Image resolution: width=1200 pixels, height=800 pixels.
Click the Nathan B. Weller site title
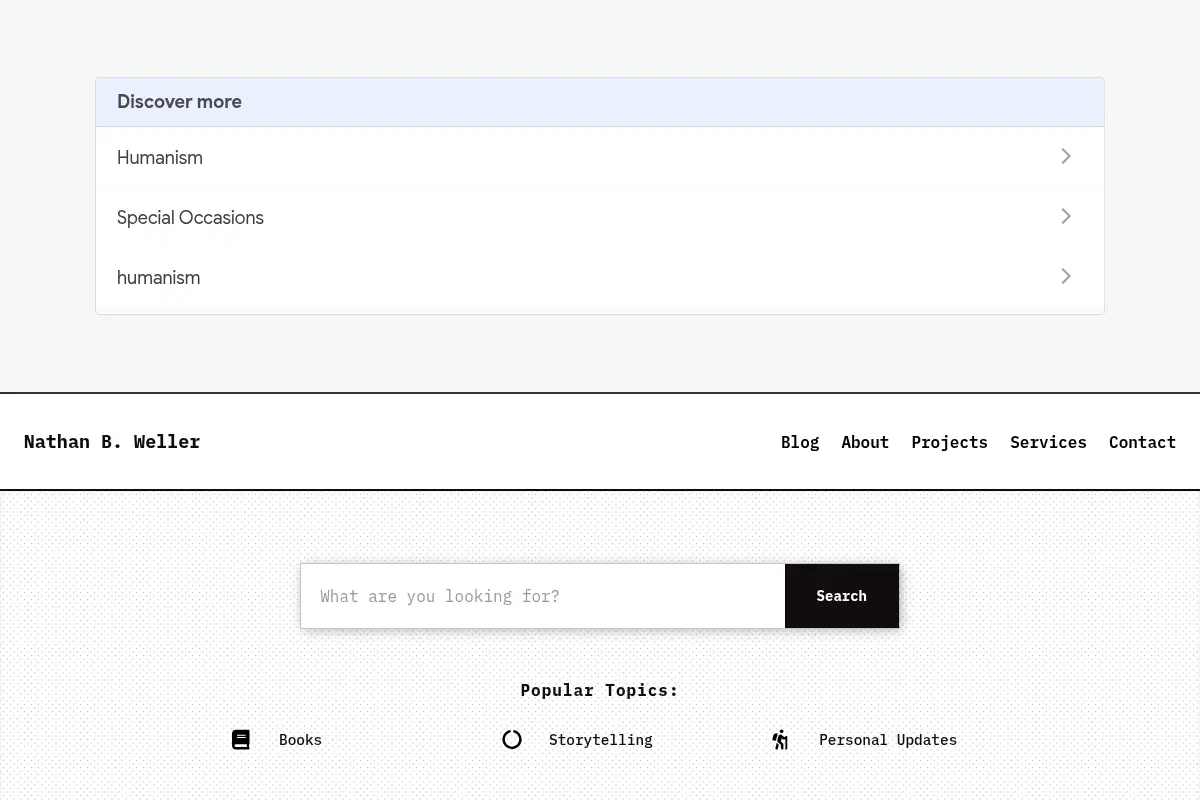[112, 441]
